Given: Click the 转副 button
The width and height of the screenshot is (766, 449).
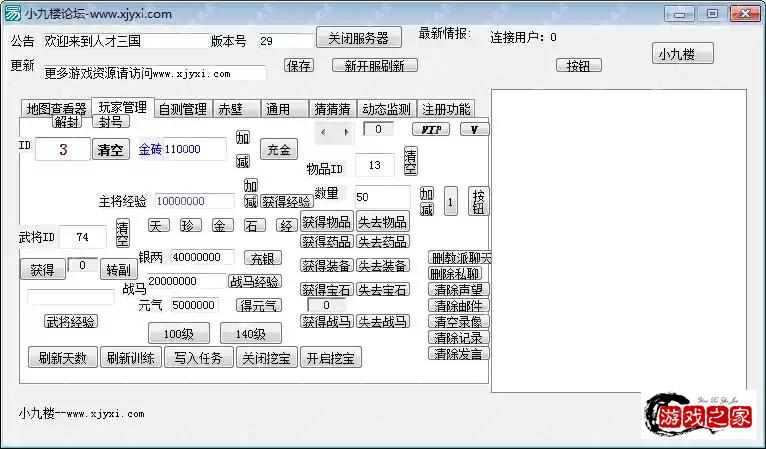Looking at the screenshot, I should pyautogui.click(x=119, y=269).
